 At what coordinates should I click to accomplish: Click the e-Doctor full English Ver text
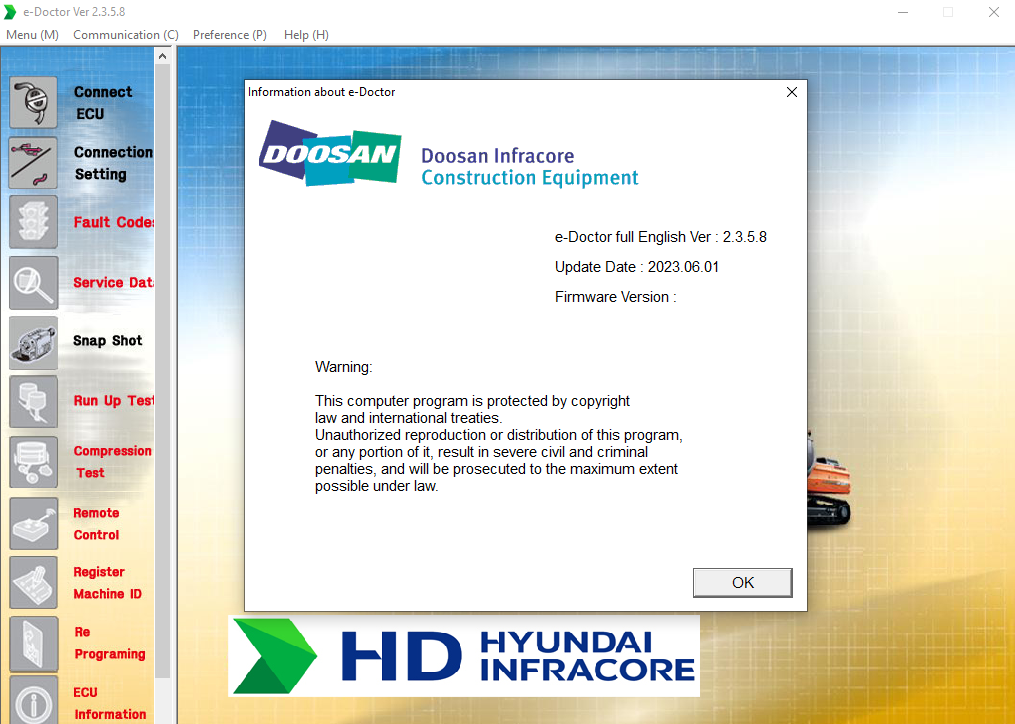(660, 237)
